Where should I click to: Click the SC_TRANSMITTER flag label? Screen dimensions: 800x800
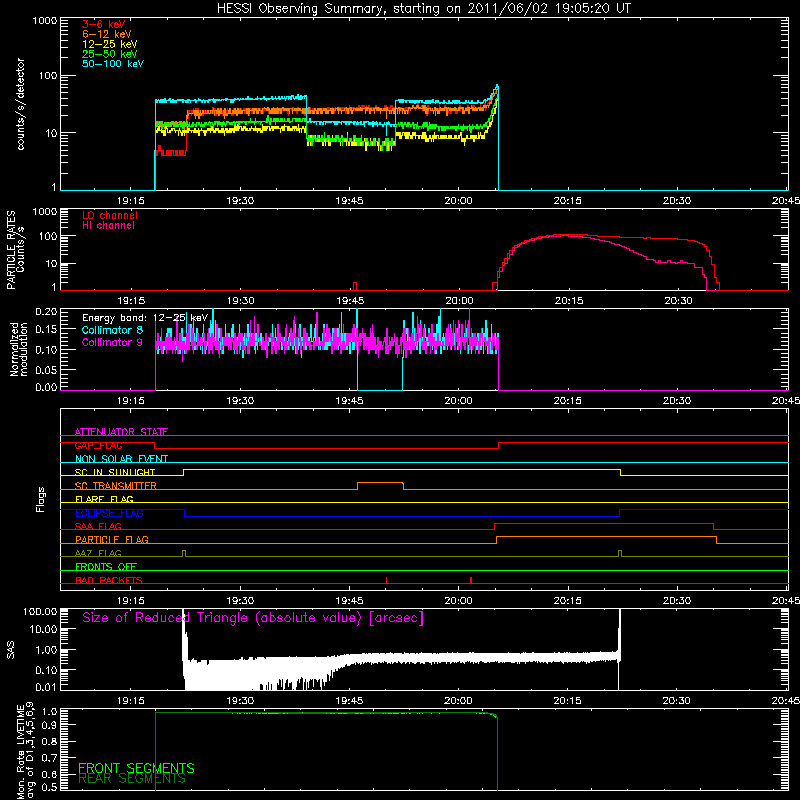pyautogui.click(x=115, y=485)
